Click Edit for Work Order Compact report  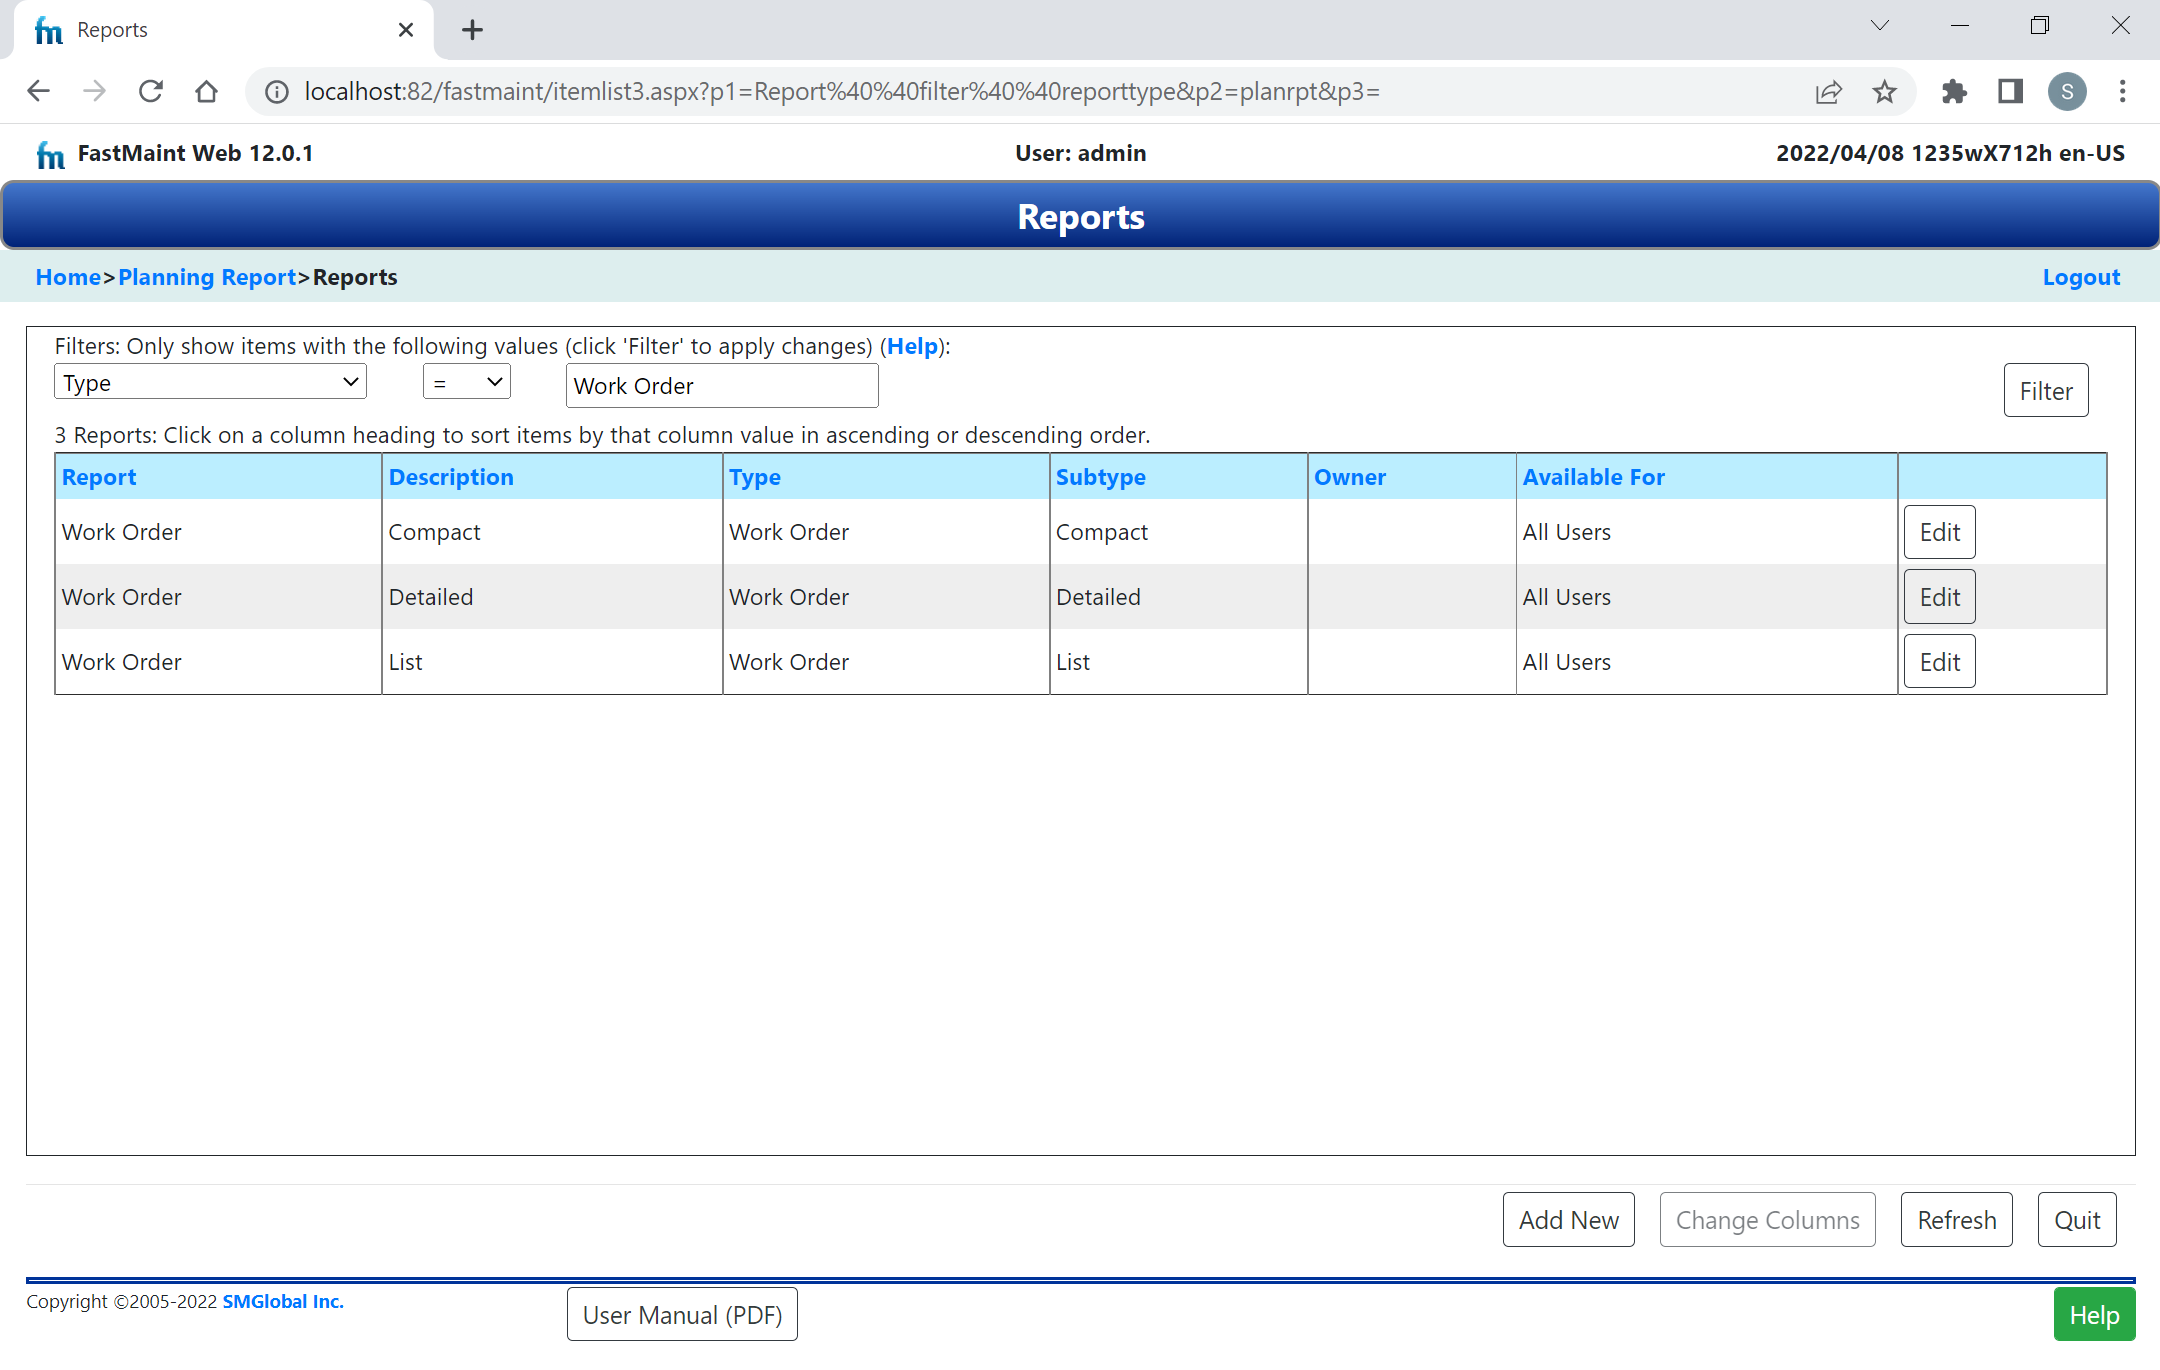[1940, 532]
